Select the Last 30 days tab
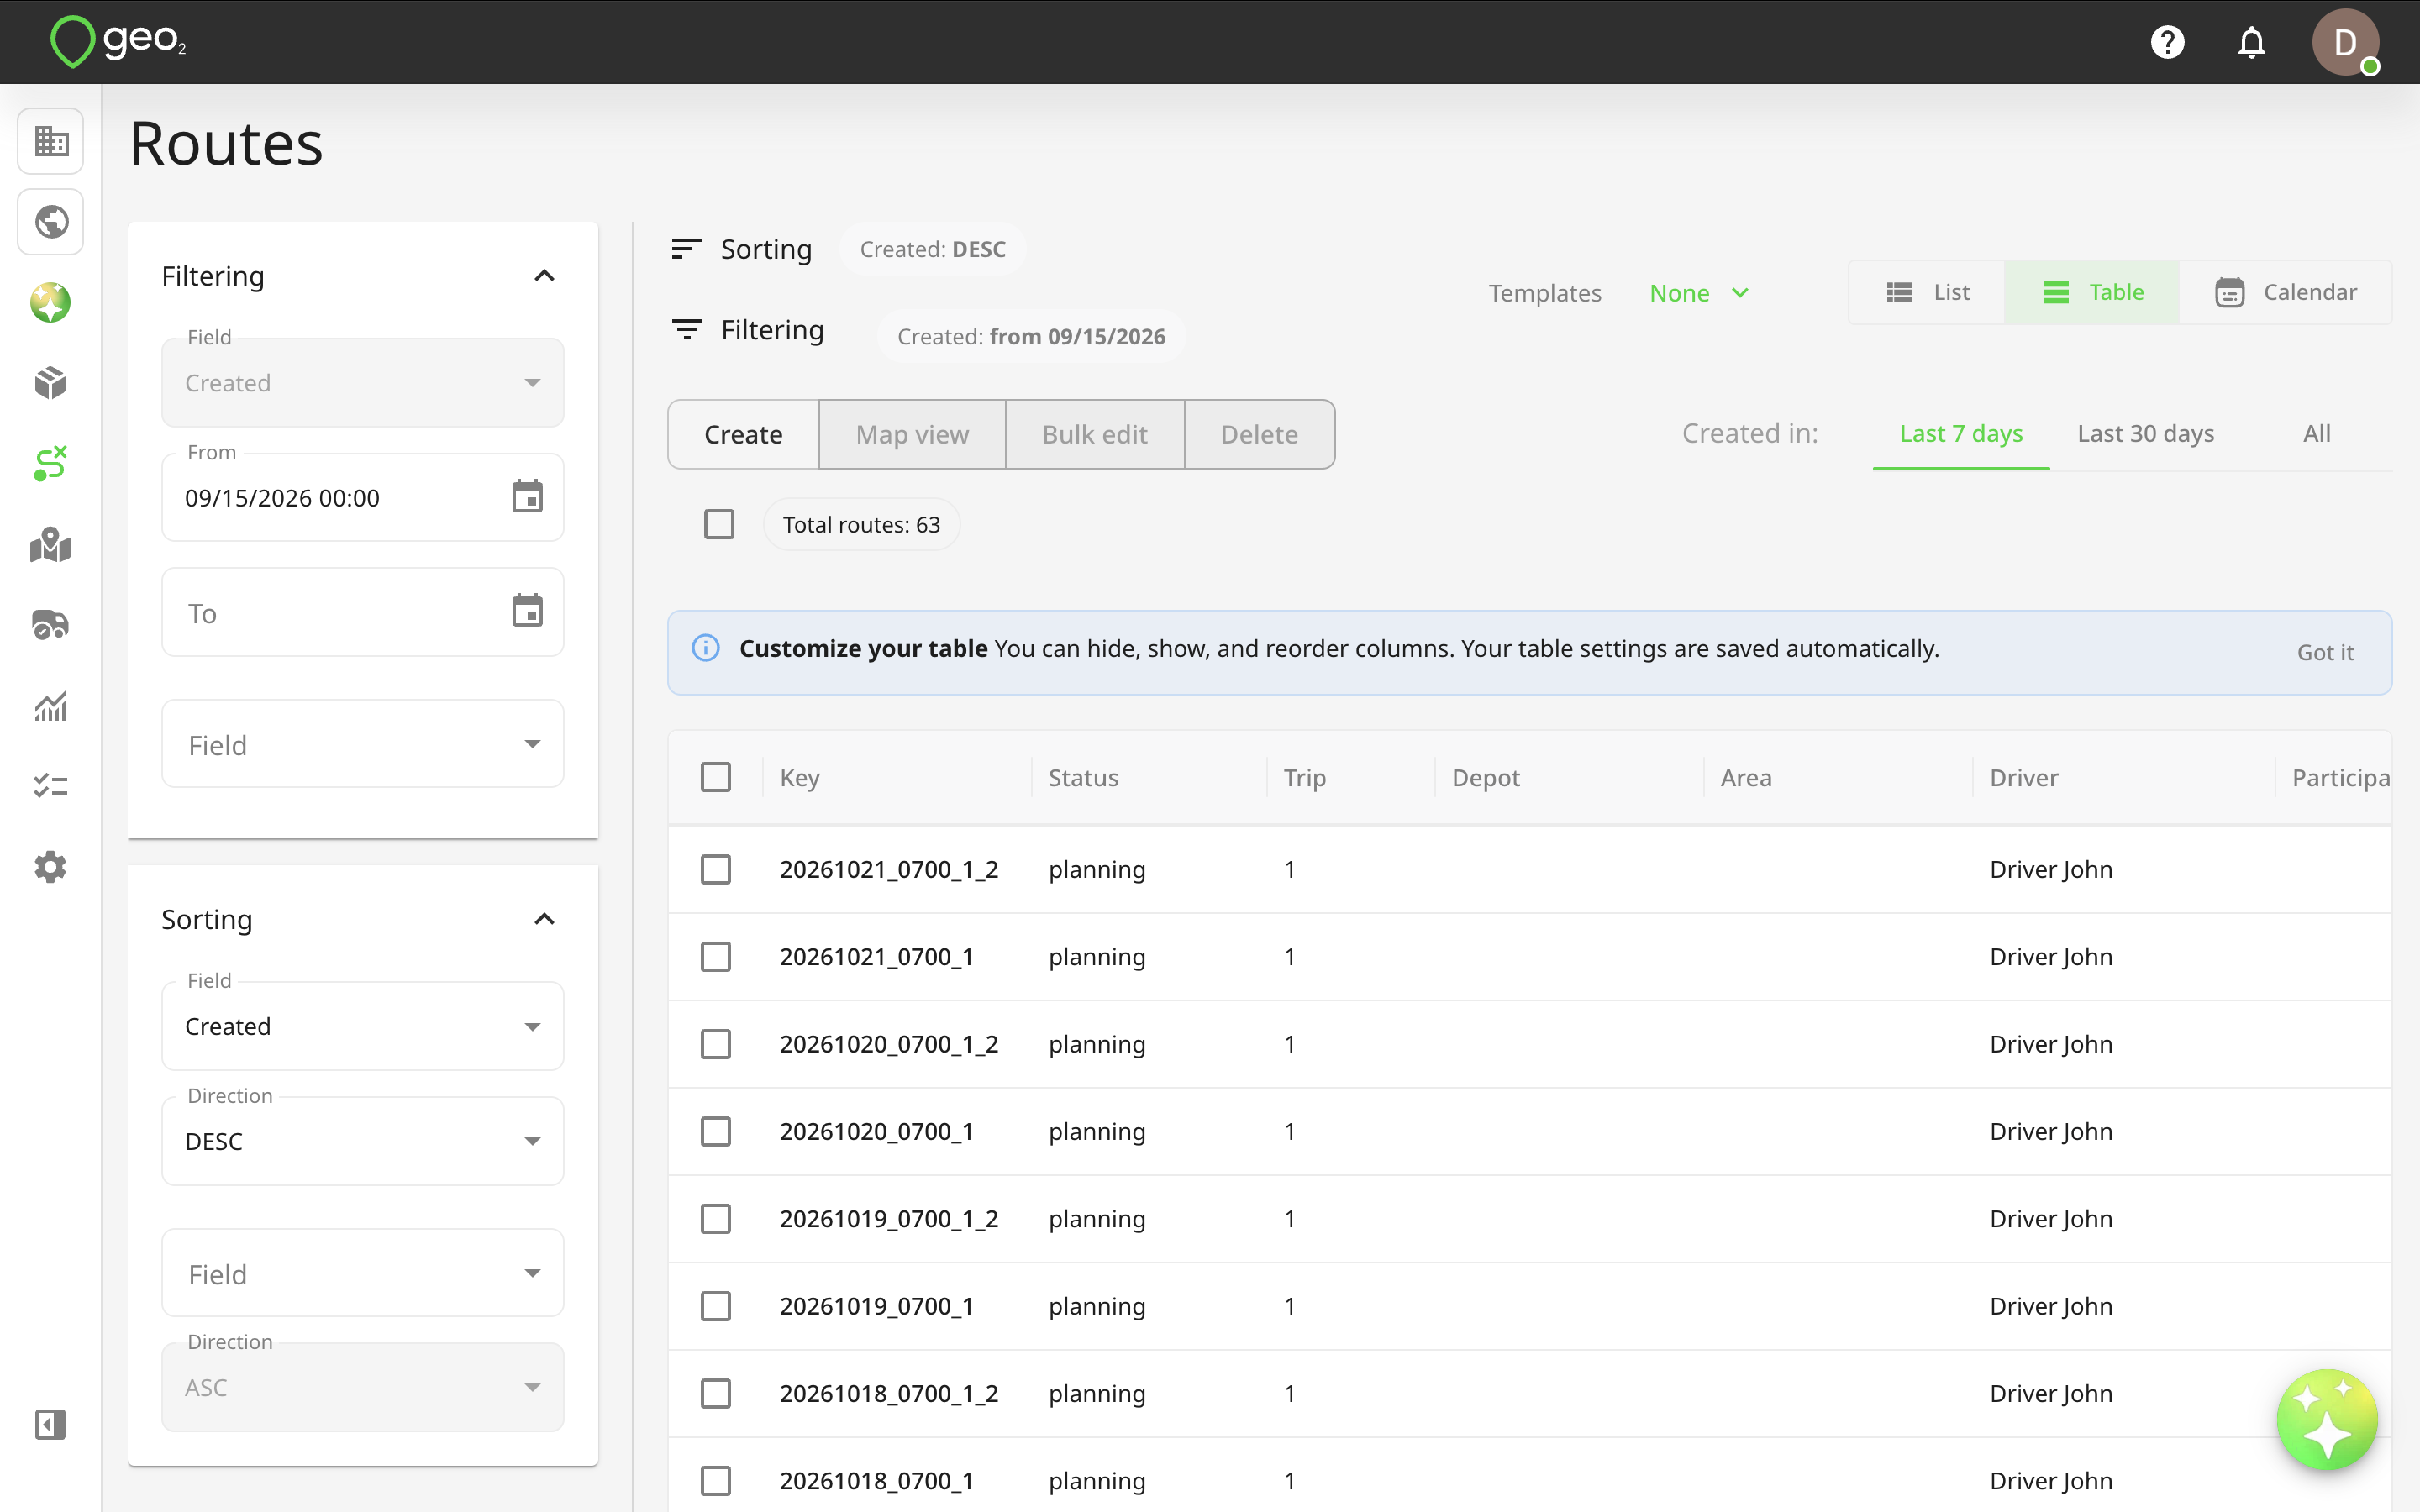The height and width of the screenshot is (1512, 2420). click(2146, 434)
